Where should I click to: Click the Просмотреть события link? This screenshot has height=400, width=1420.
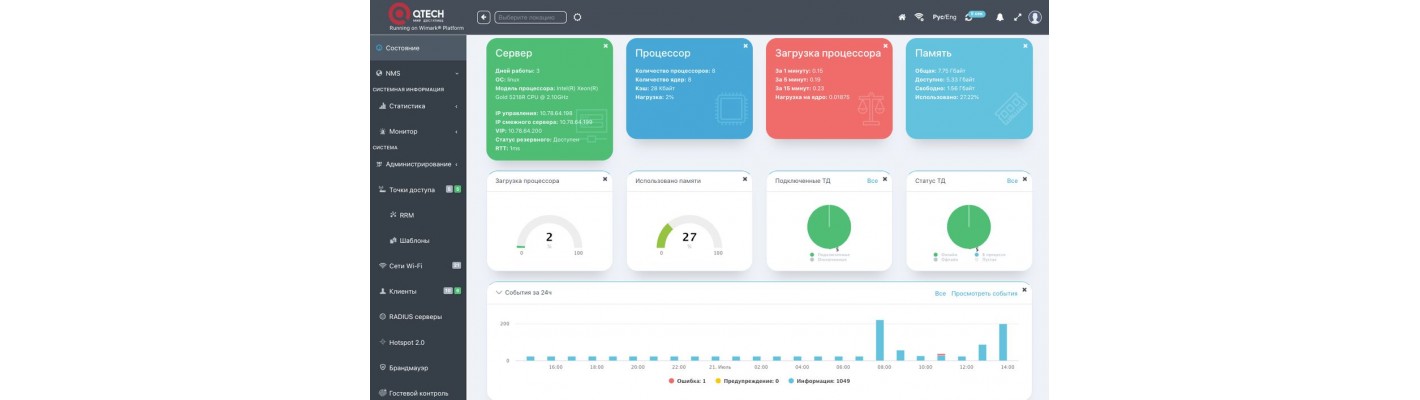[984, 294]
